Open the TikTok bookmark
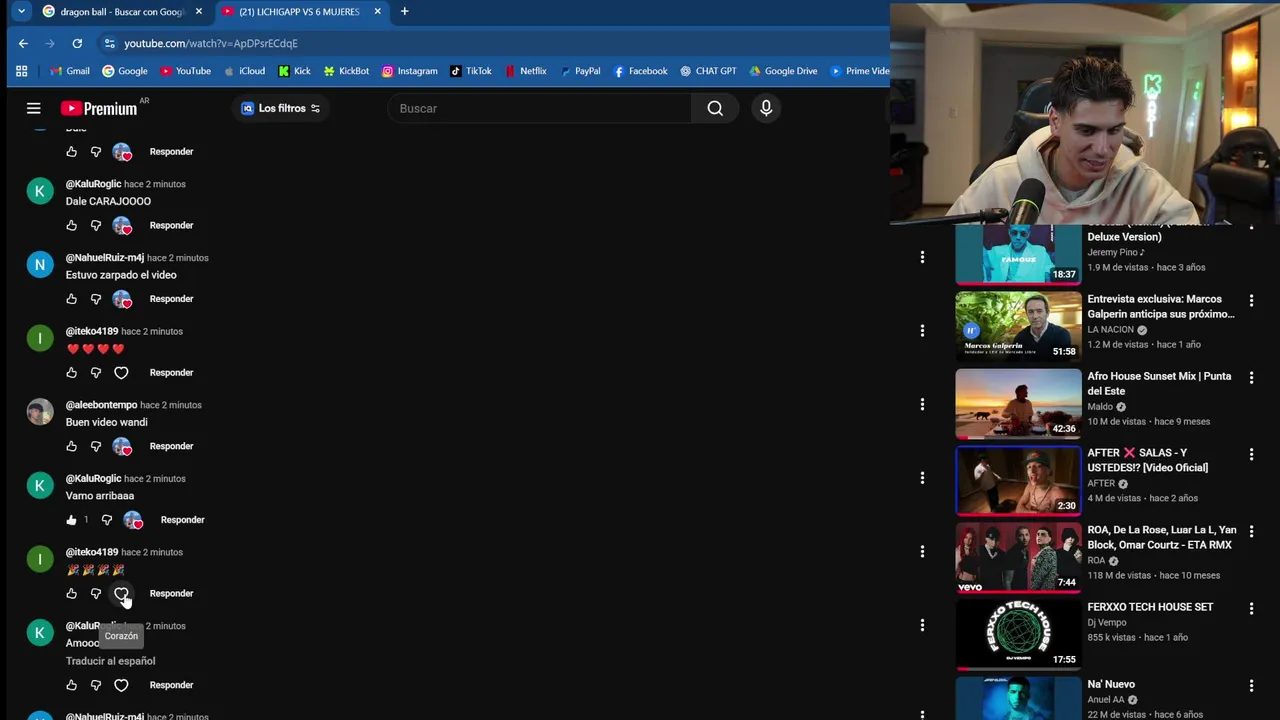 point(471,71)
